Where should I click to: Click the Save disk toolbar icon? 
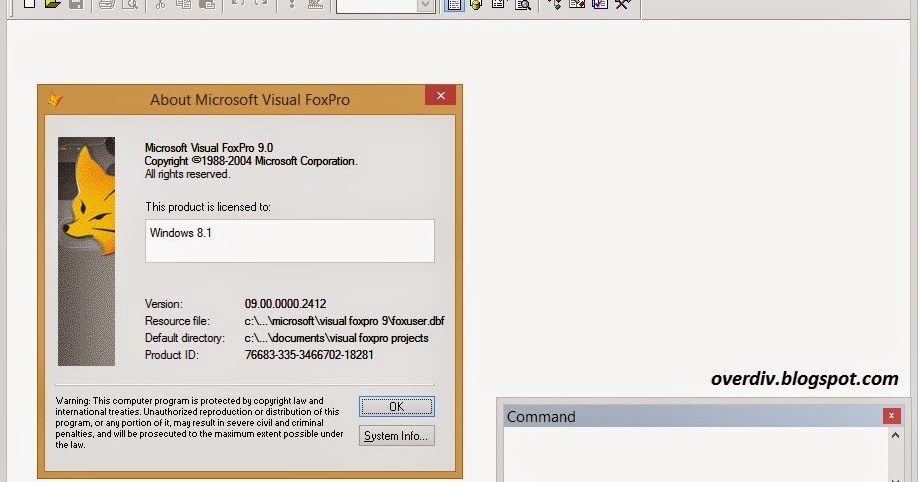pyautogui.click(x=76, y=4)
